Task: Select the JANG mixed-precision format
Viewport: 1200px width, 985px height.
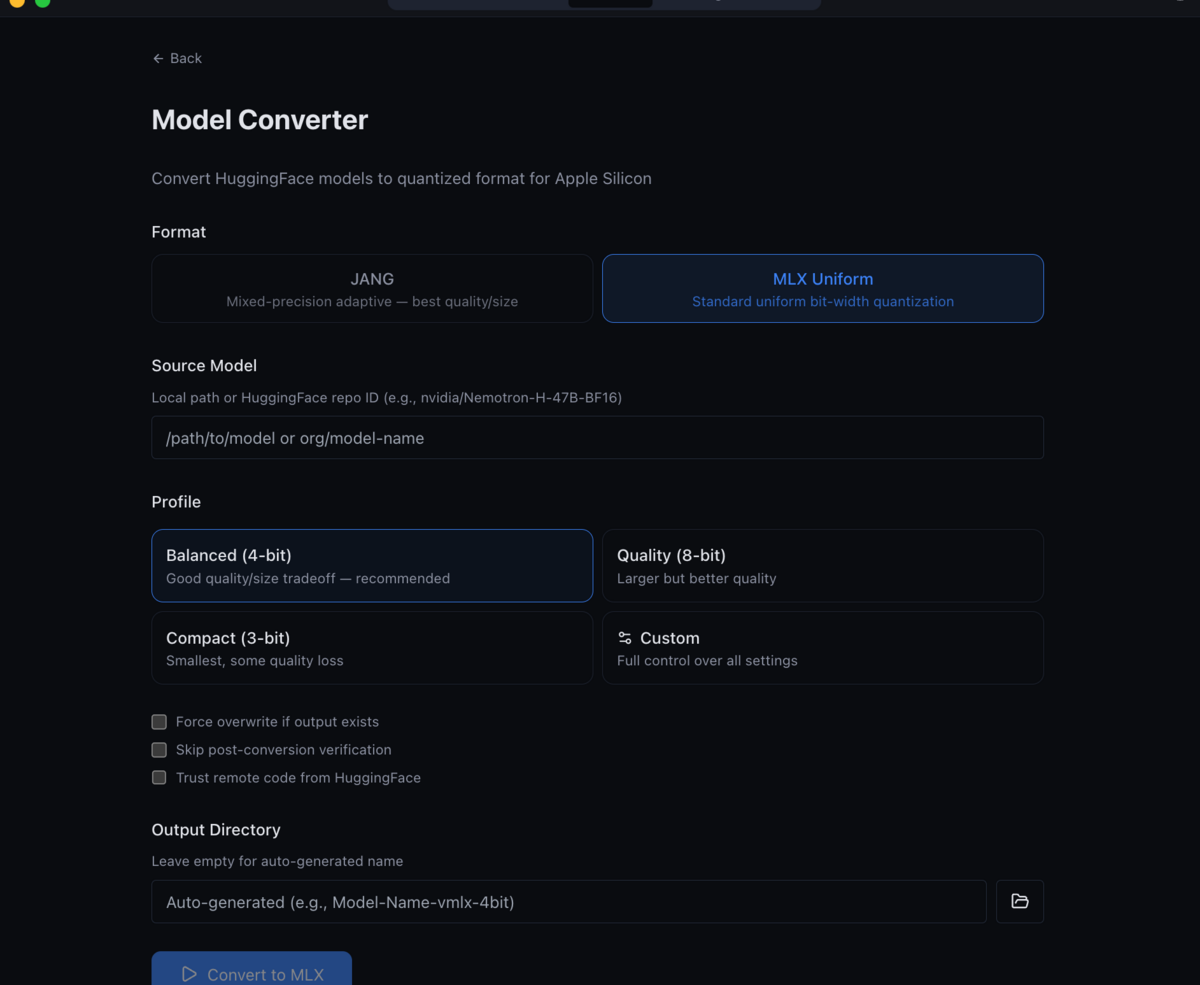Action: pos(371,288)
